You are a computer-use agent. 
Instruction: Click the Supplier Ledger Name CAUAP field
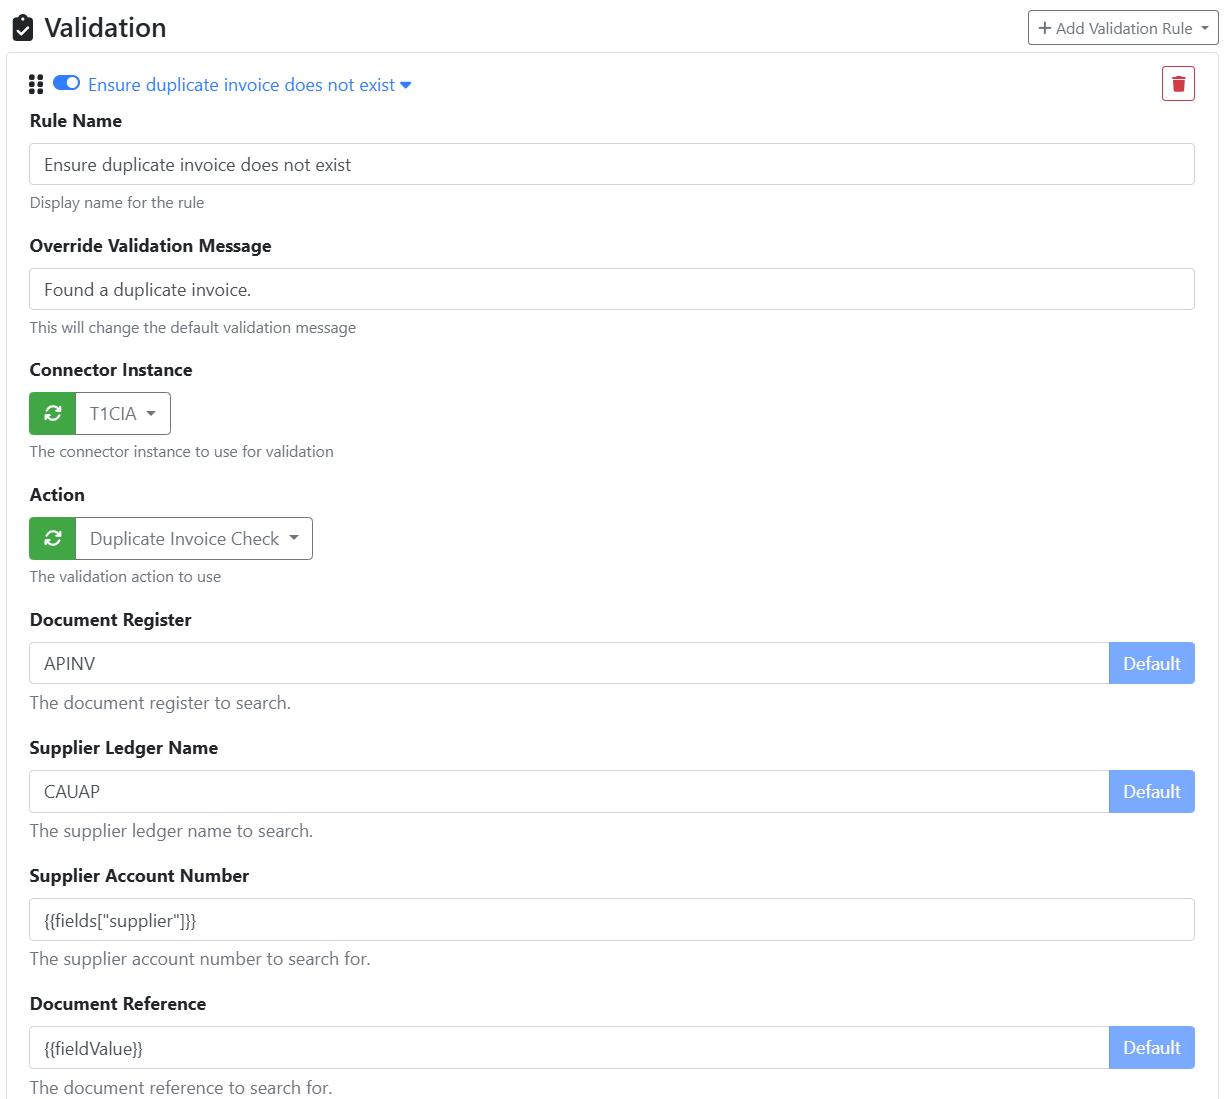point(568,792)
